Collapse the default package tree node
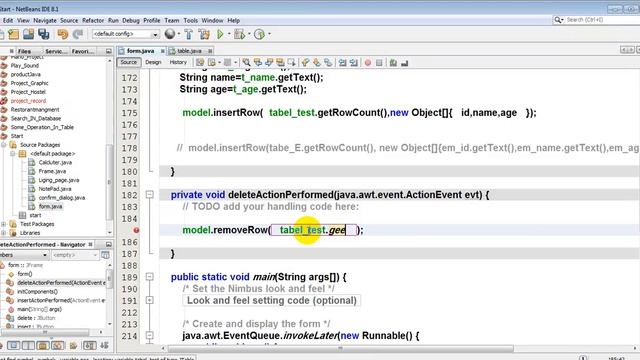This screenshot has height=360, width=640. [12, 154]
